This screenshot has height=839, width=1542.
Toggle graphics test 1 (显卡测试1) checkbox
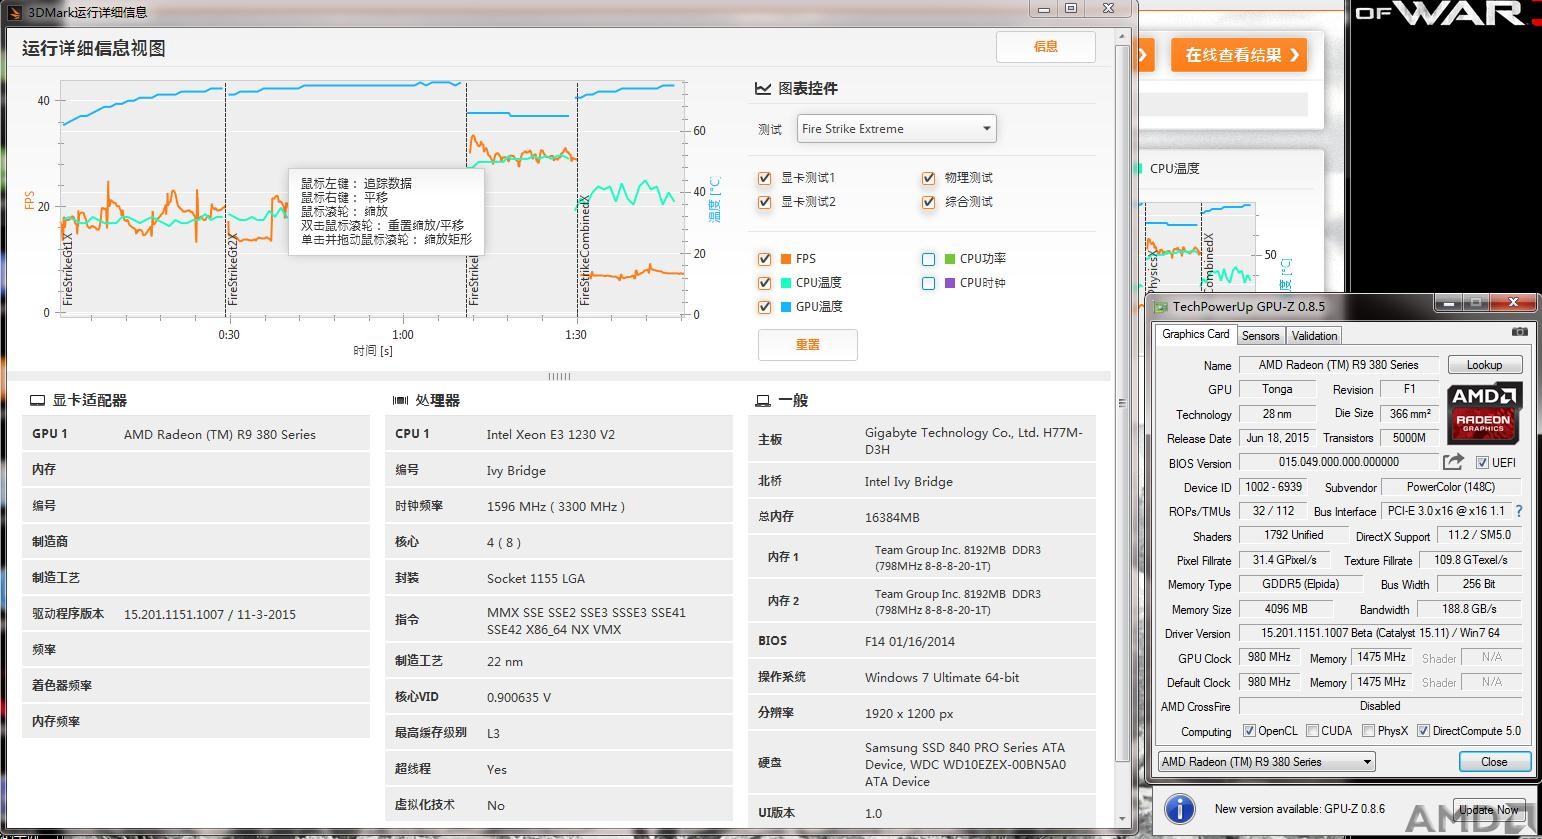coord(765,178)
